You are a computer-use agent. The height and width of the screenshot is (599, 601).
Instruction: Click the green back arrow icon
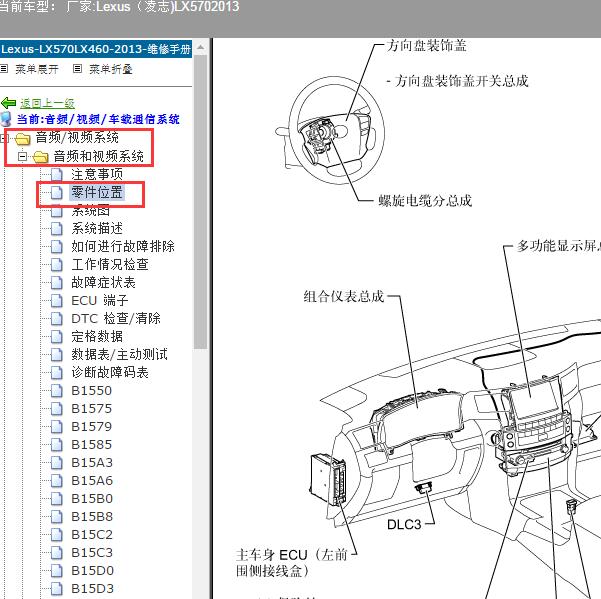pos(8,103)
